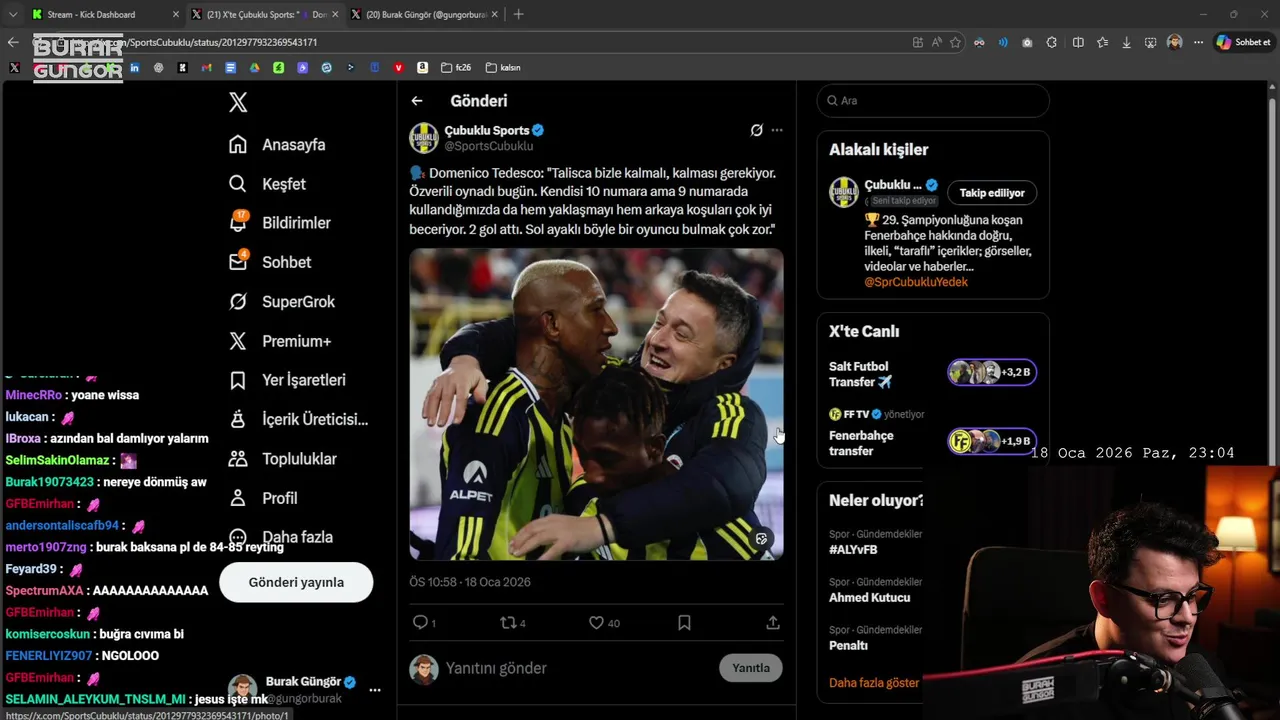
Task: Open Sohbet messages in the sidebar
Action: point(270,262)
